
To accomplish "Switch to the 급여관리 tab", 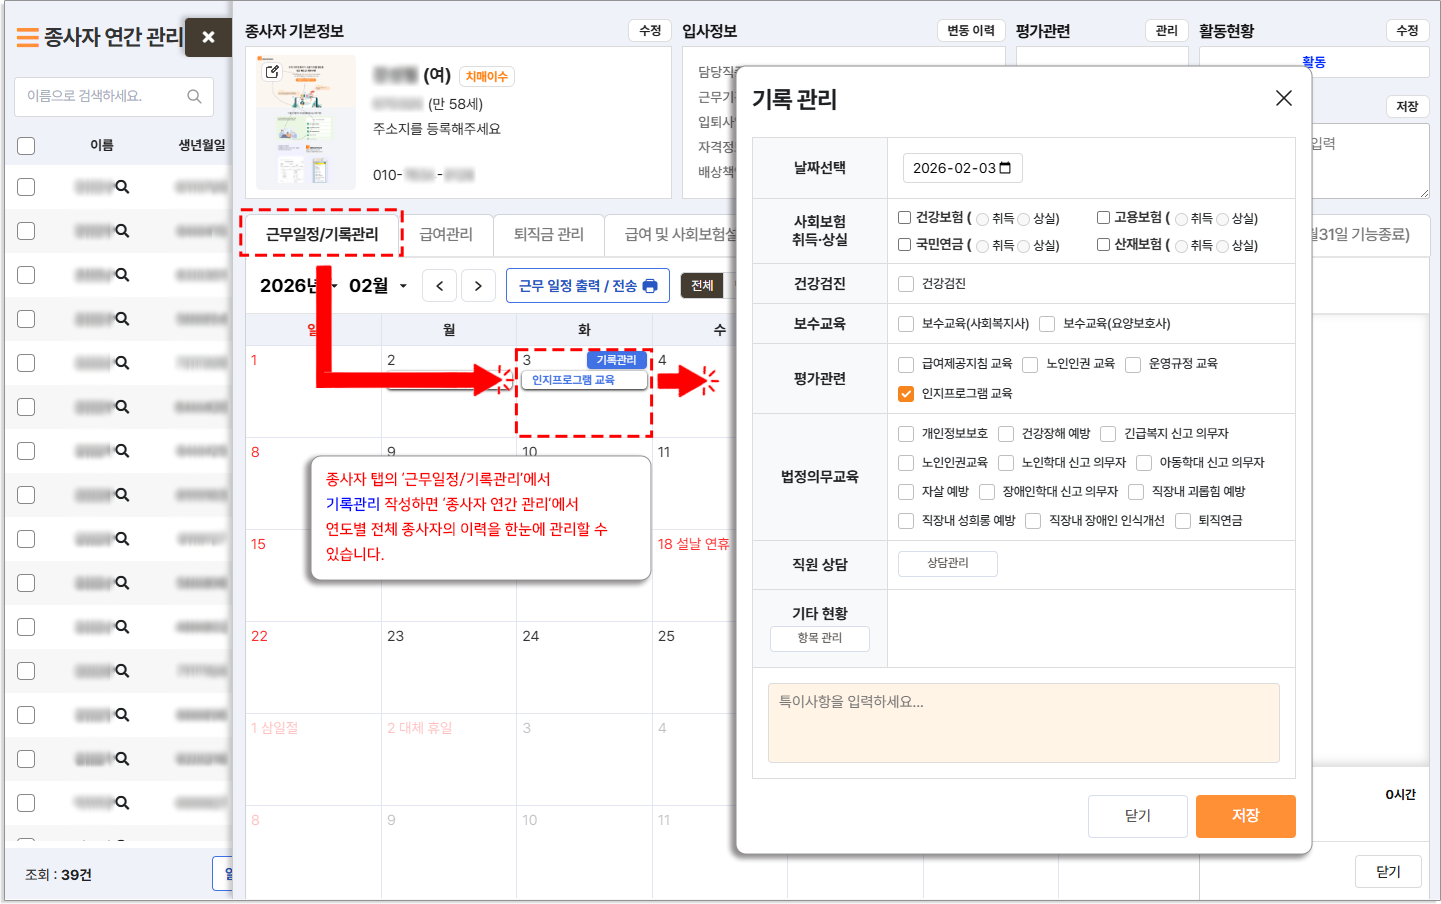I will coord(445,234).
